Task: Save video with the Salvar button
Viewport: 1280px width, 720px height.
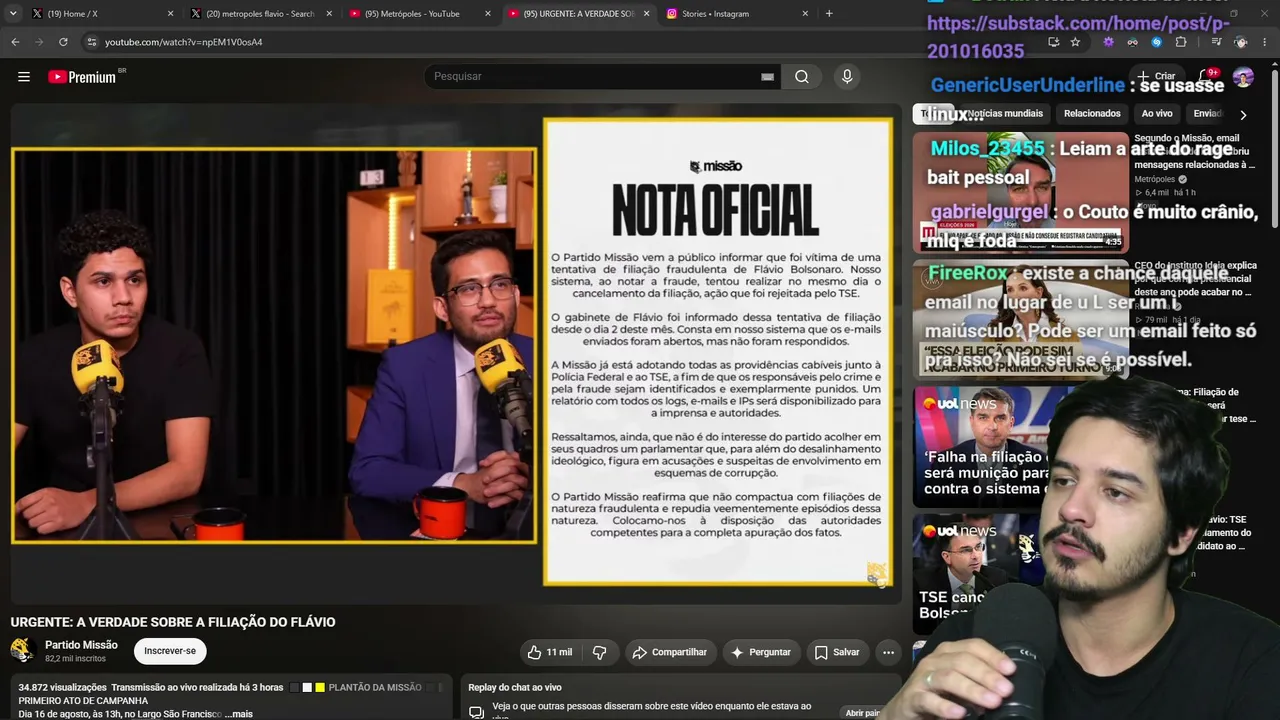Action: [837, 652]
